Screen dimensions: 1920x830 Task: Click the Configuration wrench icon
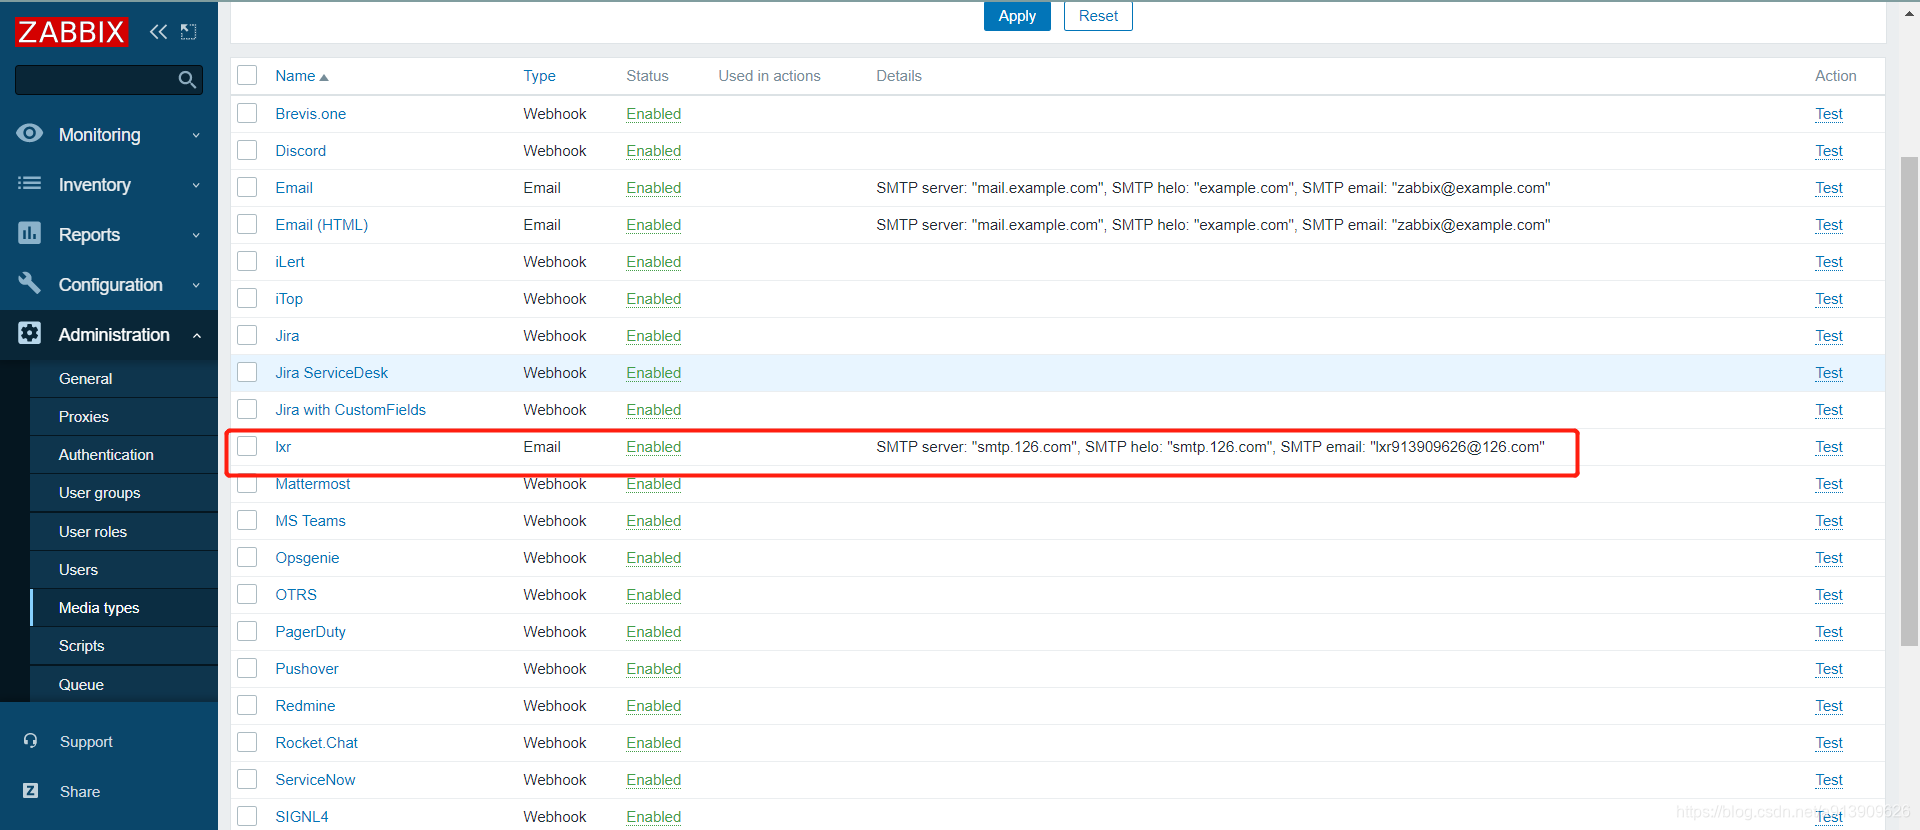(30, 283)
